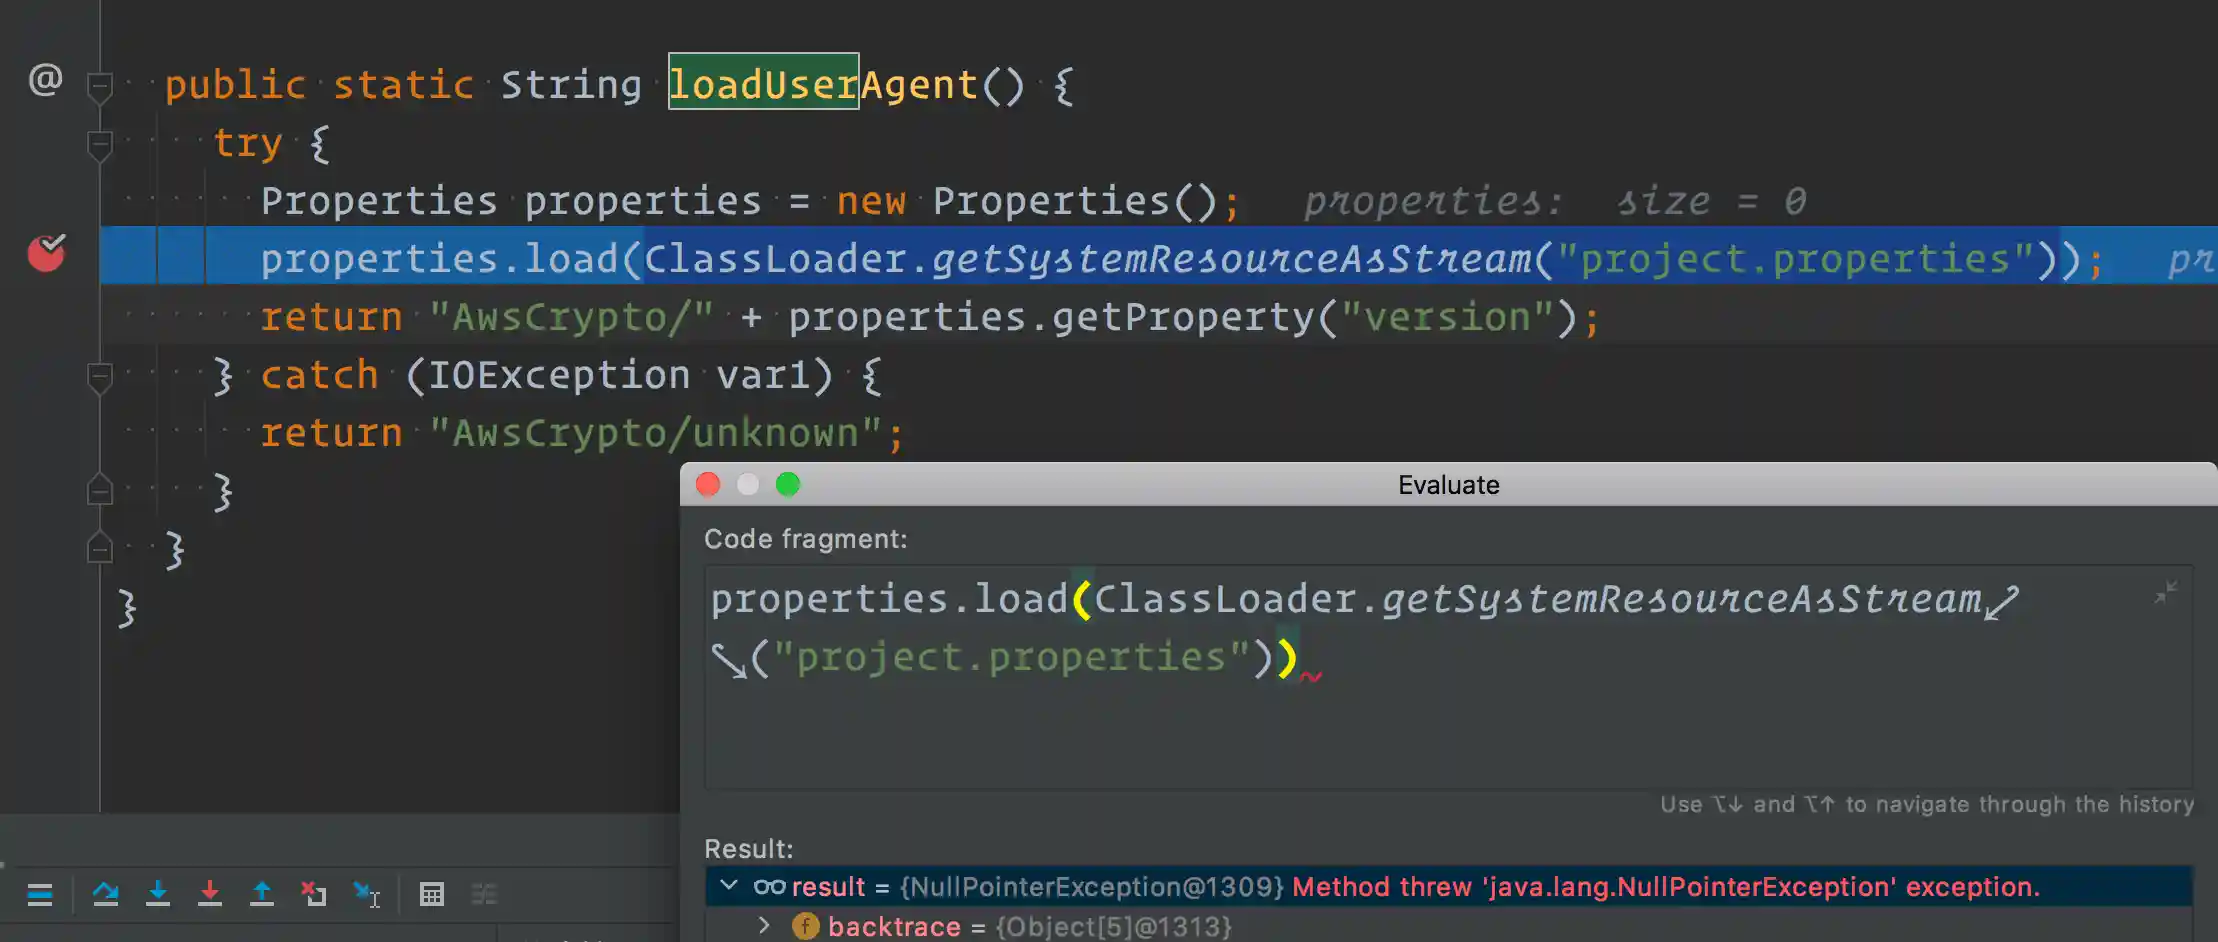2218x942 pixels.
Task: Click the red Force Step Into icon
Action: coord(209,894)
